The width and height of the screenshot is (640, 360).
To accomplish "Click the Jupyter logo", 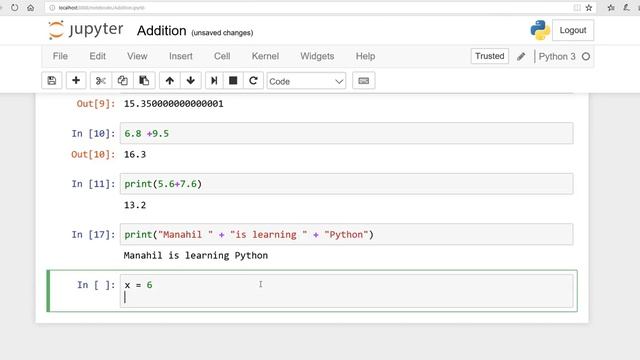I will 85,30.
